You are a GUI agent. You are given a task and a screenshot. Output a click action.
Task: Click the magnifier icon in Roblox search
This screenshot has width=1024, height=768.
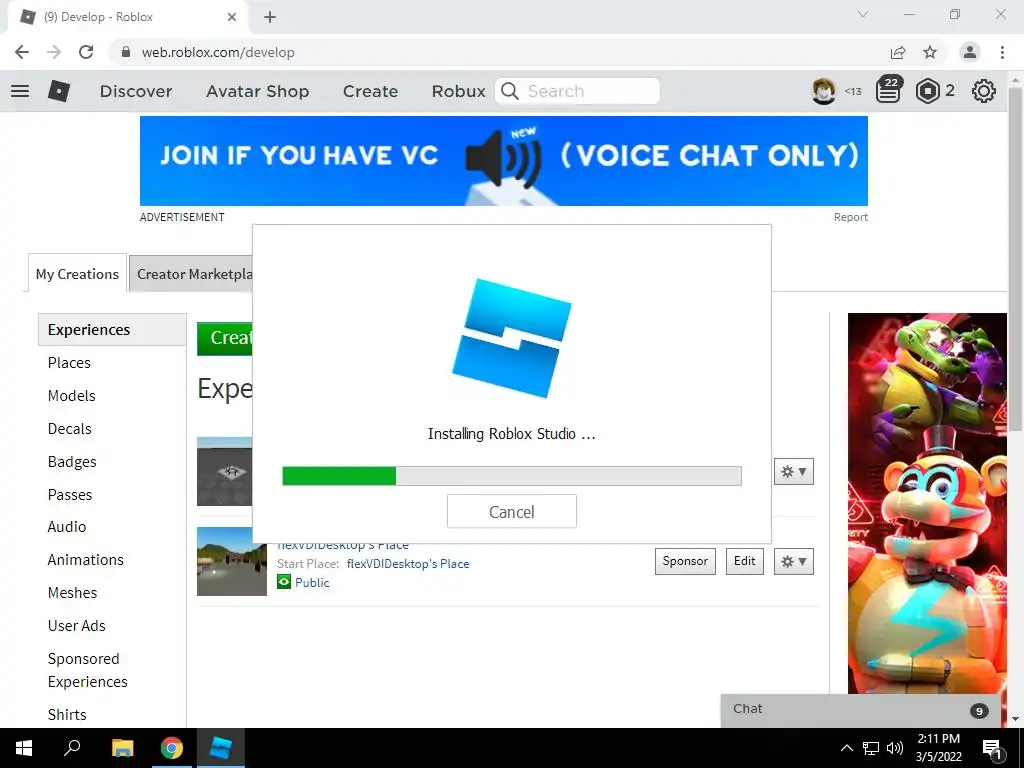click(510, 91)
